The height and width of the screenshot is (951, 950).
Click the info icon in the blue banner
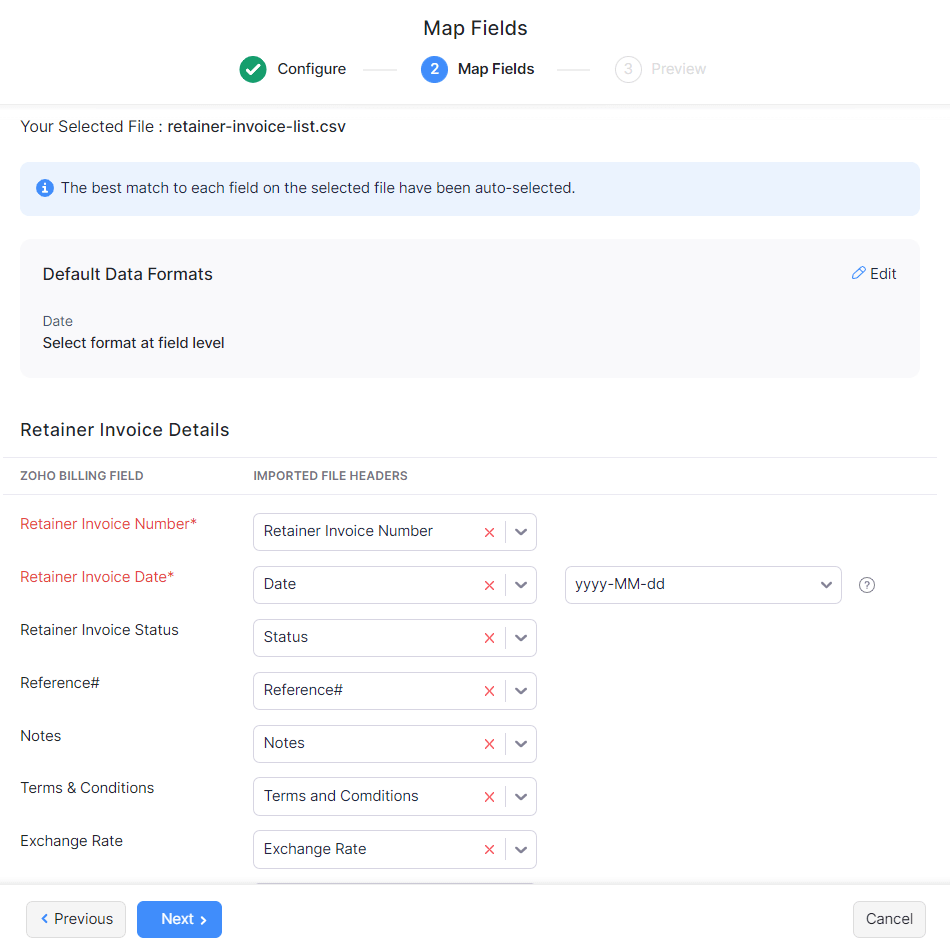tap(44, 188)
